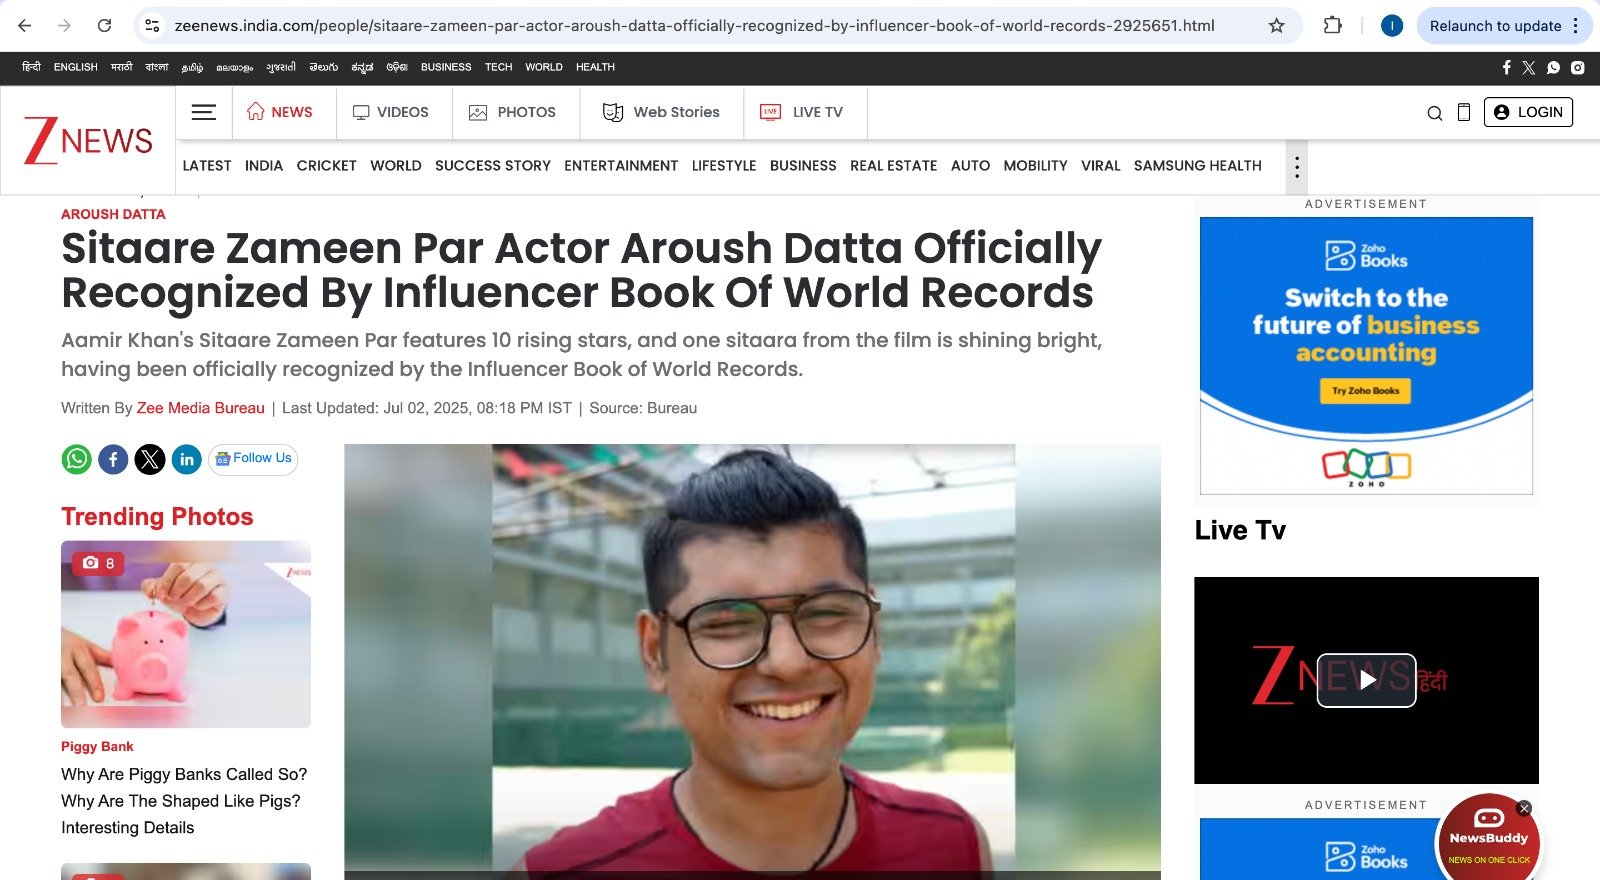Open Zee Media Bureau author link
This screenshot has width=1600, height=880.
coord(200,408)
